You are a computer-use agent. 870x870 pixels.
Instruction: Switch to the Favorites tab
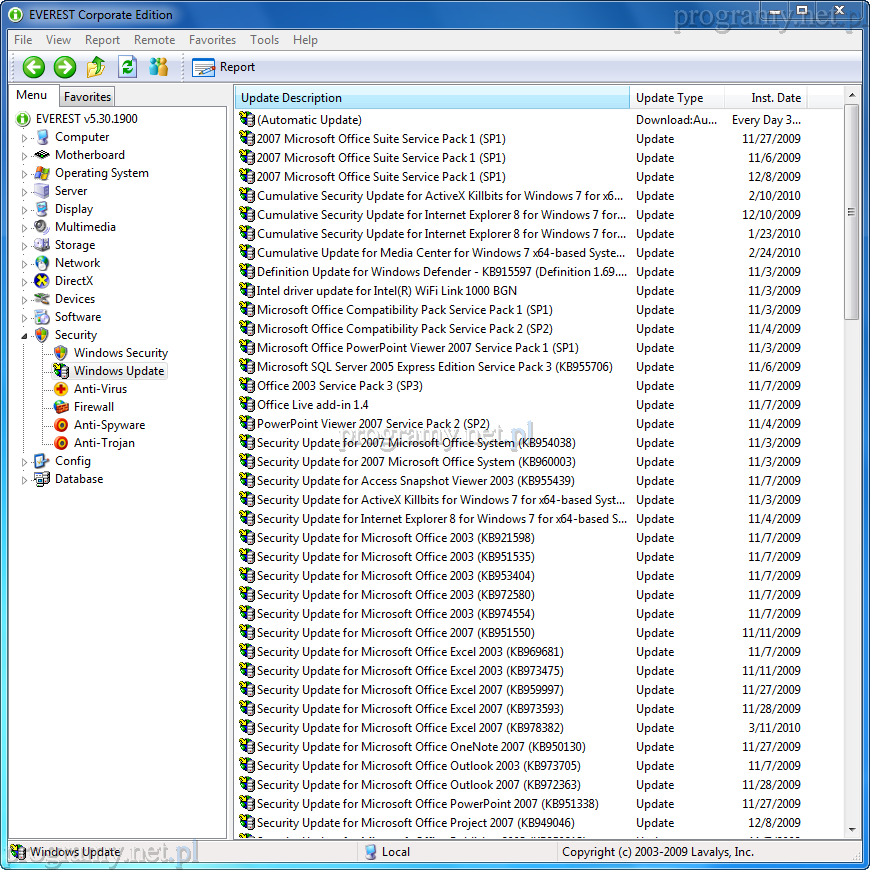tap(87, 97)
